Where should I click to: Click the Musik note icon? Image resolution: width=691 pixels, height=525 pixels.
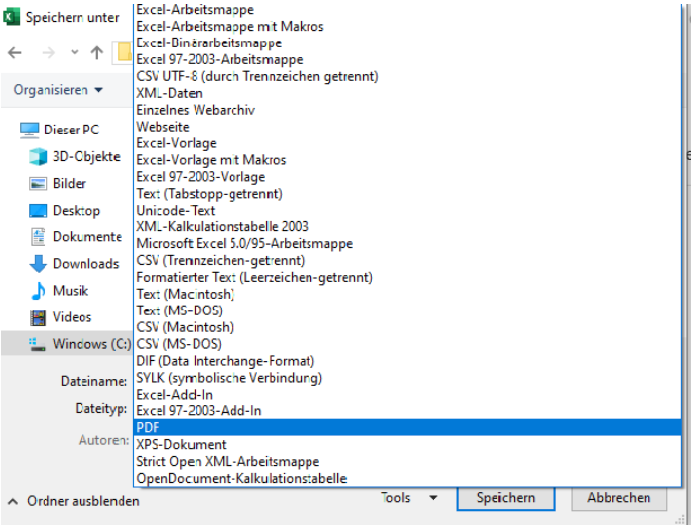click(38, 291)
